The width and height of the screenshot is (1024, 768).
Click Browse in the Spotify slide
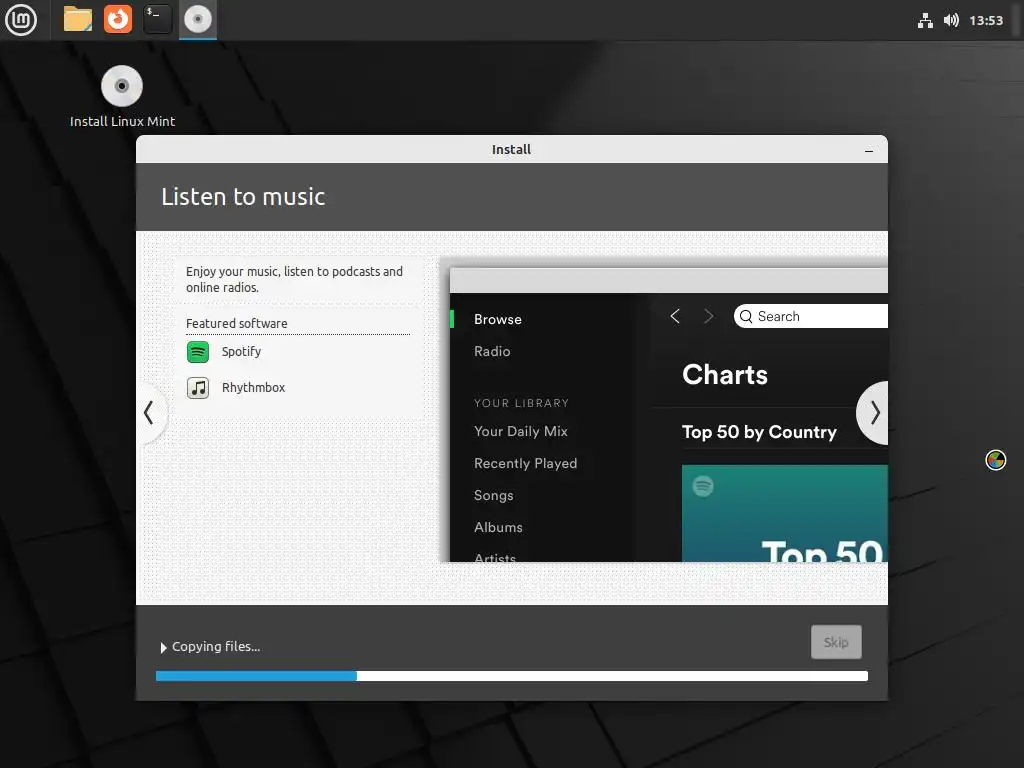(498, 319)
